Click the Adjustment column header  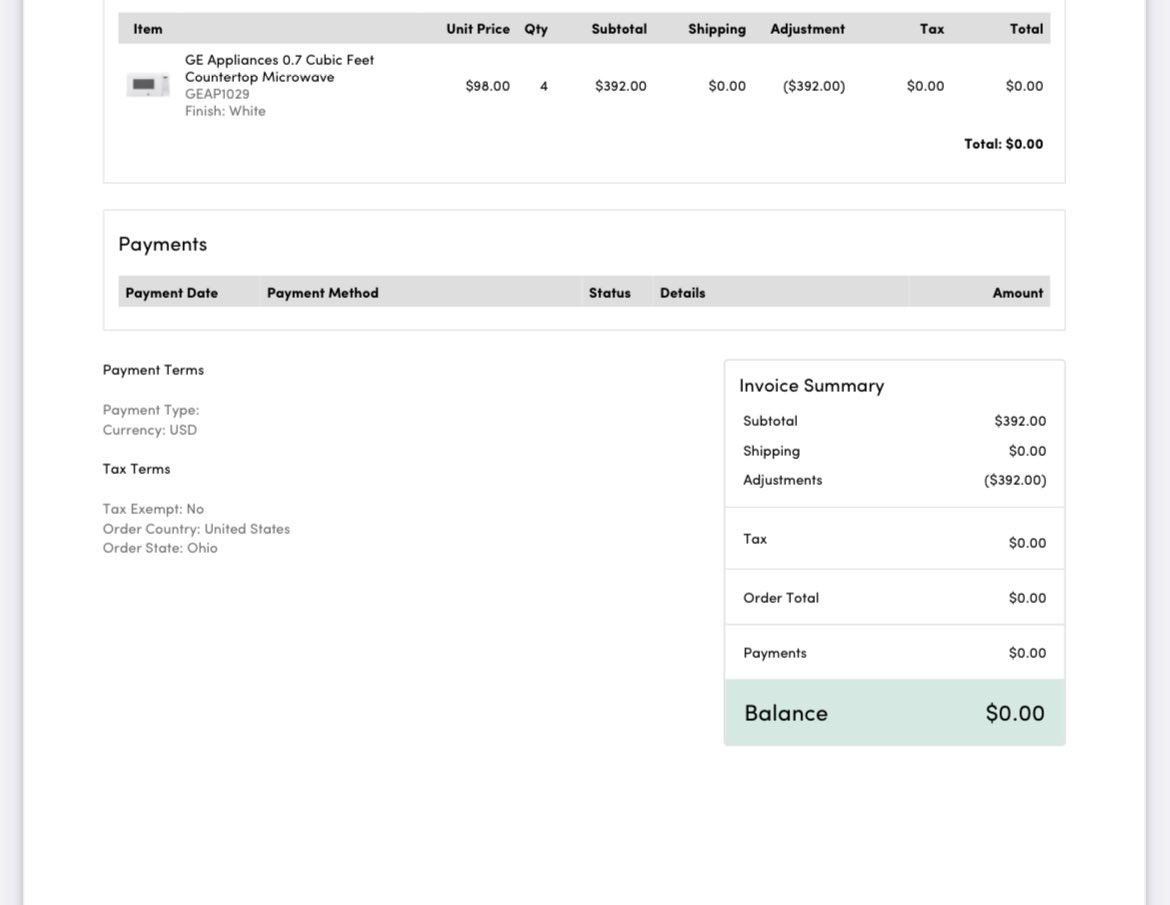(807, 29)
